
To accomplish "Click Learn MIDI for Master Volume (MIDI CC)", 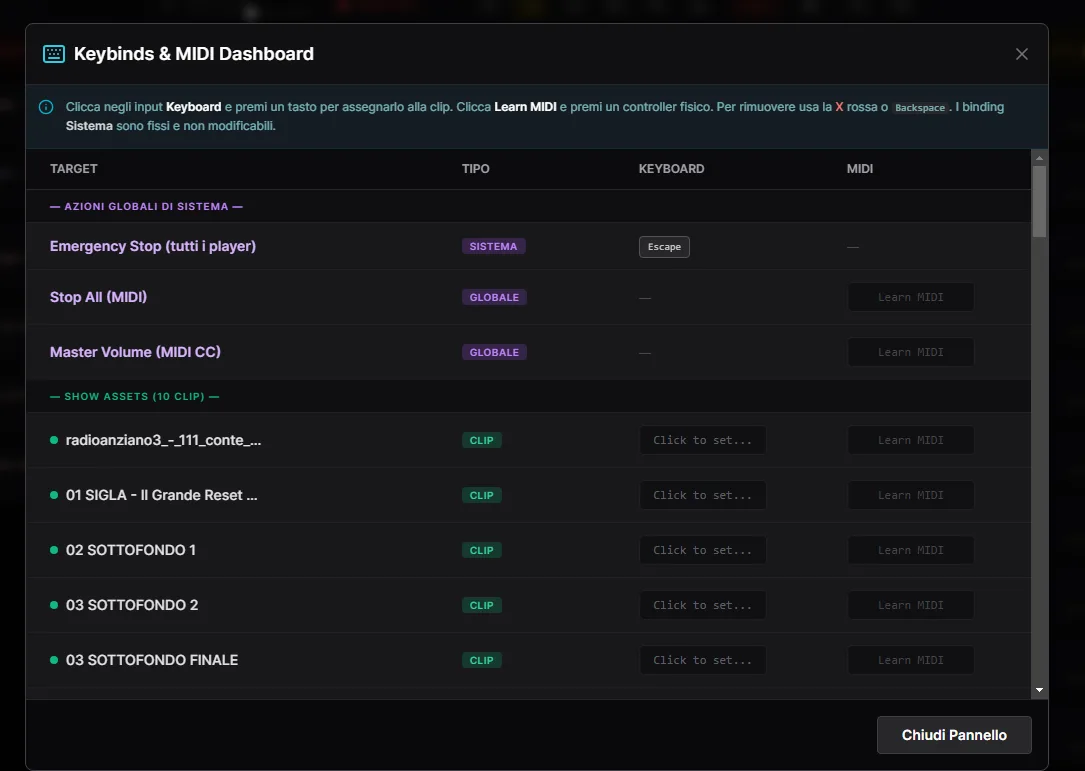I will 911,352.
